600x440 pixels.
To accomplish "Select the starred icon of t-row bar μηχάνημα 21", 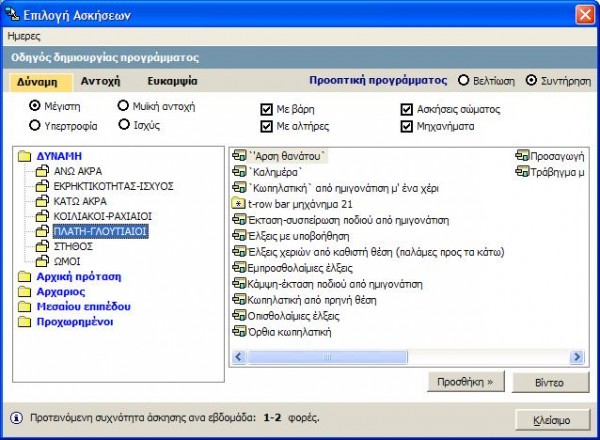I will point(238,204).
